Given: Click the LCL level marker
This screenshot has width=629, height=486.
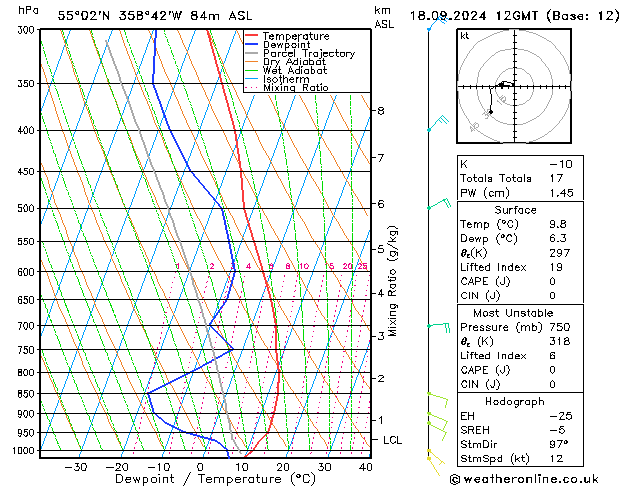Looking at the screenshot, I should [x=393, y=440].
